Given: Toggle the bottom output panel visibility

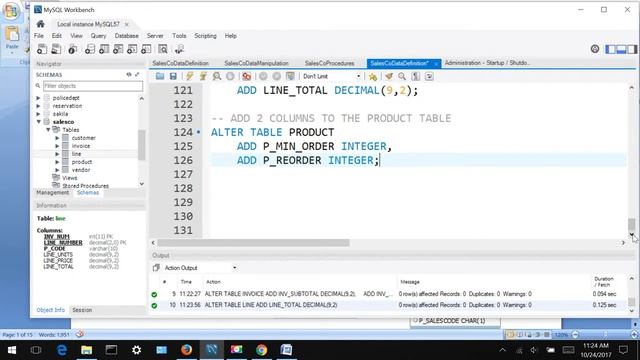Looking at the screenshot, I should click(621, 49).
